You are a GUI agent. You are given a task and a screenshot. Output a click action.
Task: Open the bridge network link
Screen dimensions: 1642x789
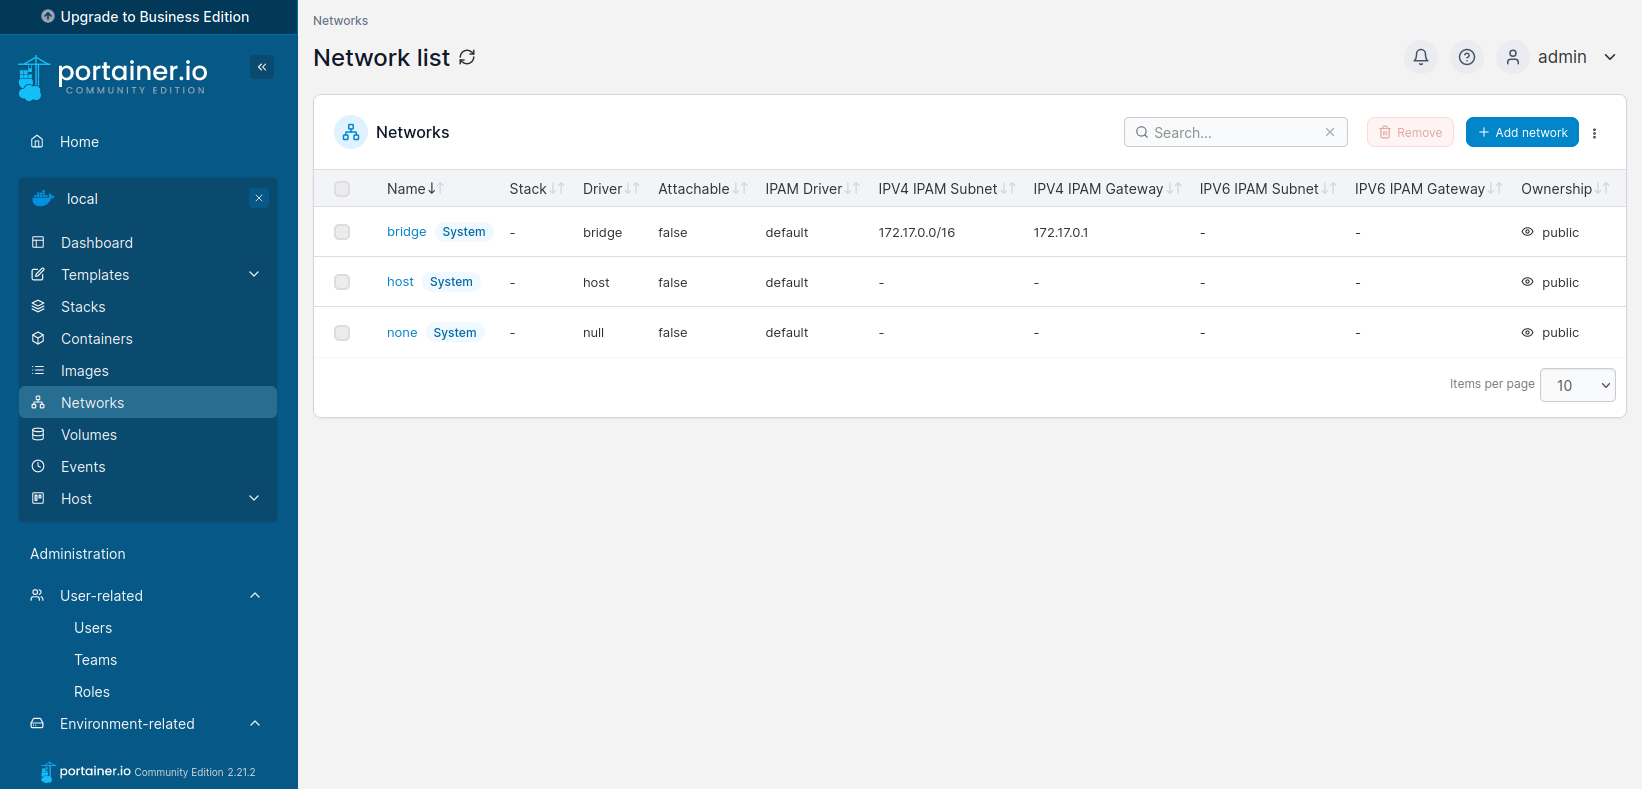406,232
